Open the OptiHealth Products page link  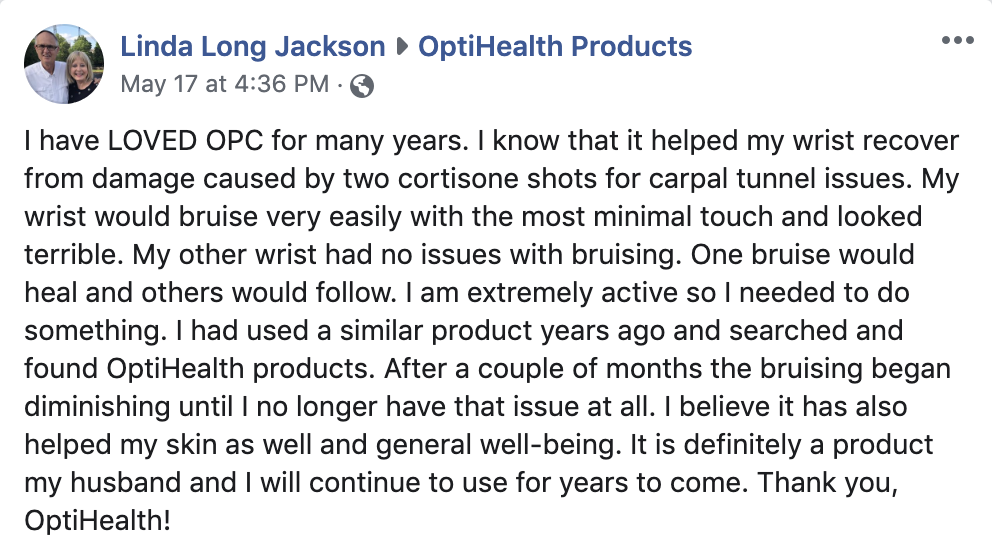[x=555, y=46]
